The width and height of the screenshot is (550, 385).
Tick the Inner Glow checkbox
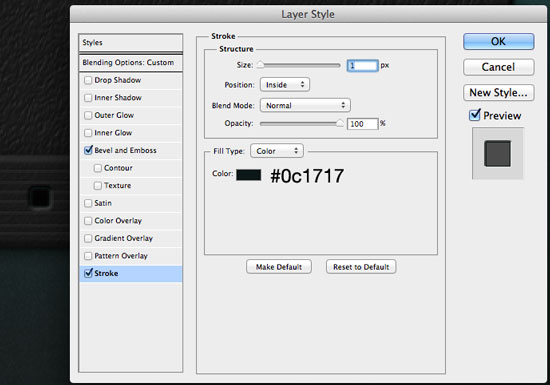click(88, 133)
